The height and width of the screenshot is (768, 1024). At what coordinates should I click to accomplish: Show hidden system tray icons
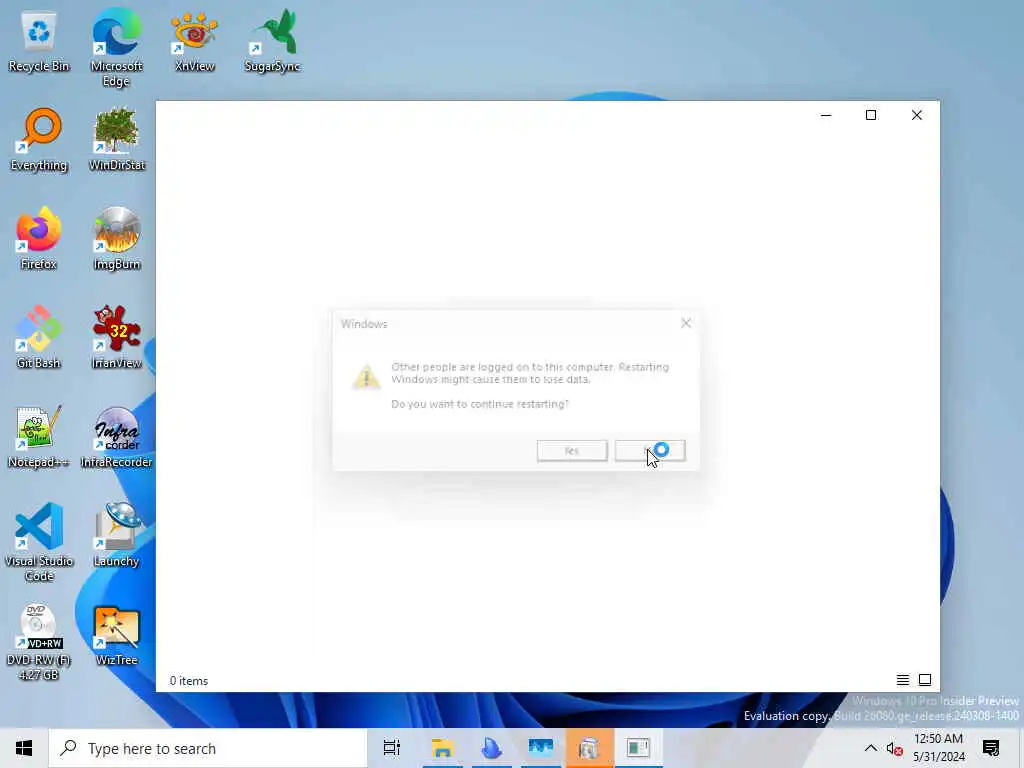coord(871,748)
